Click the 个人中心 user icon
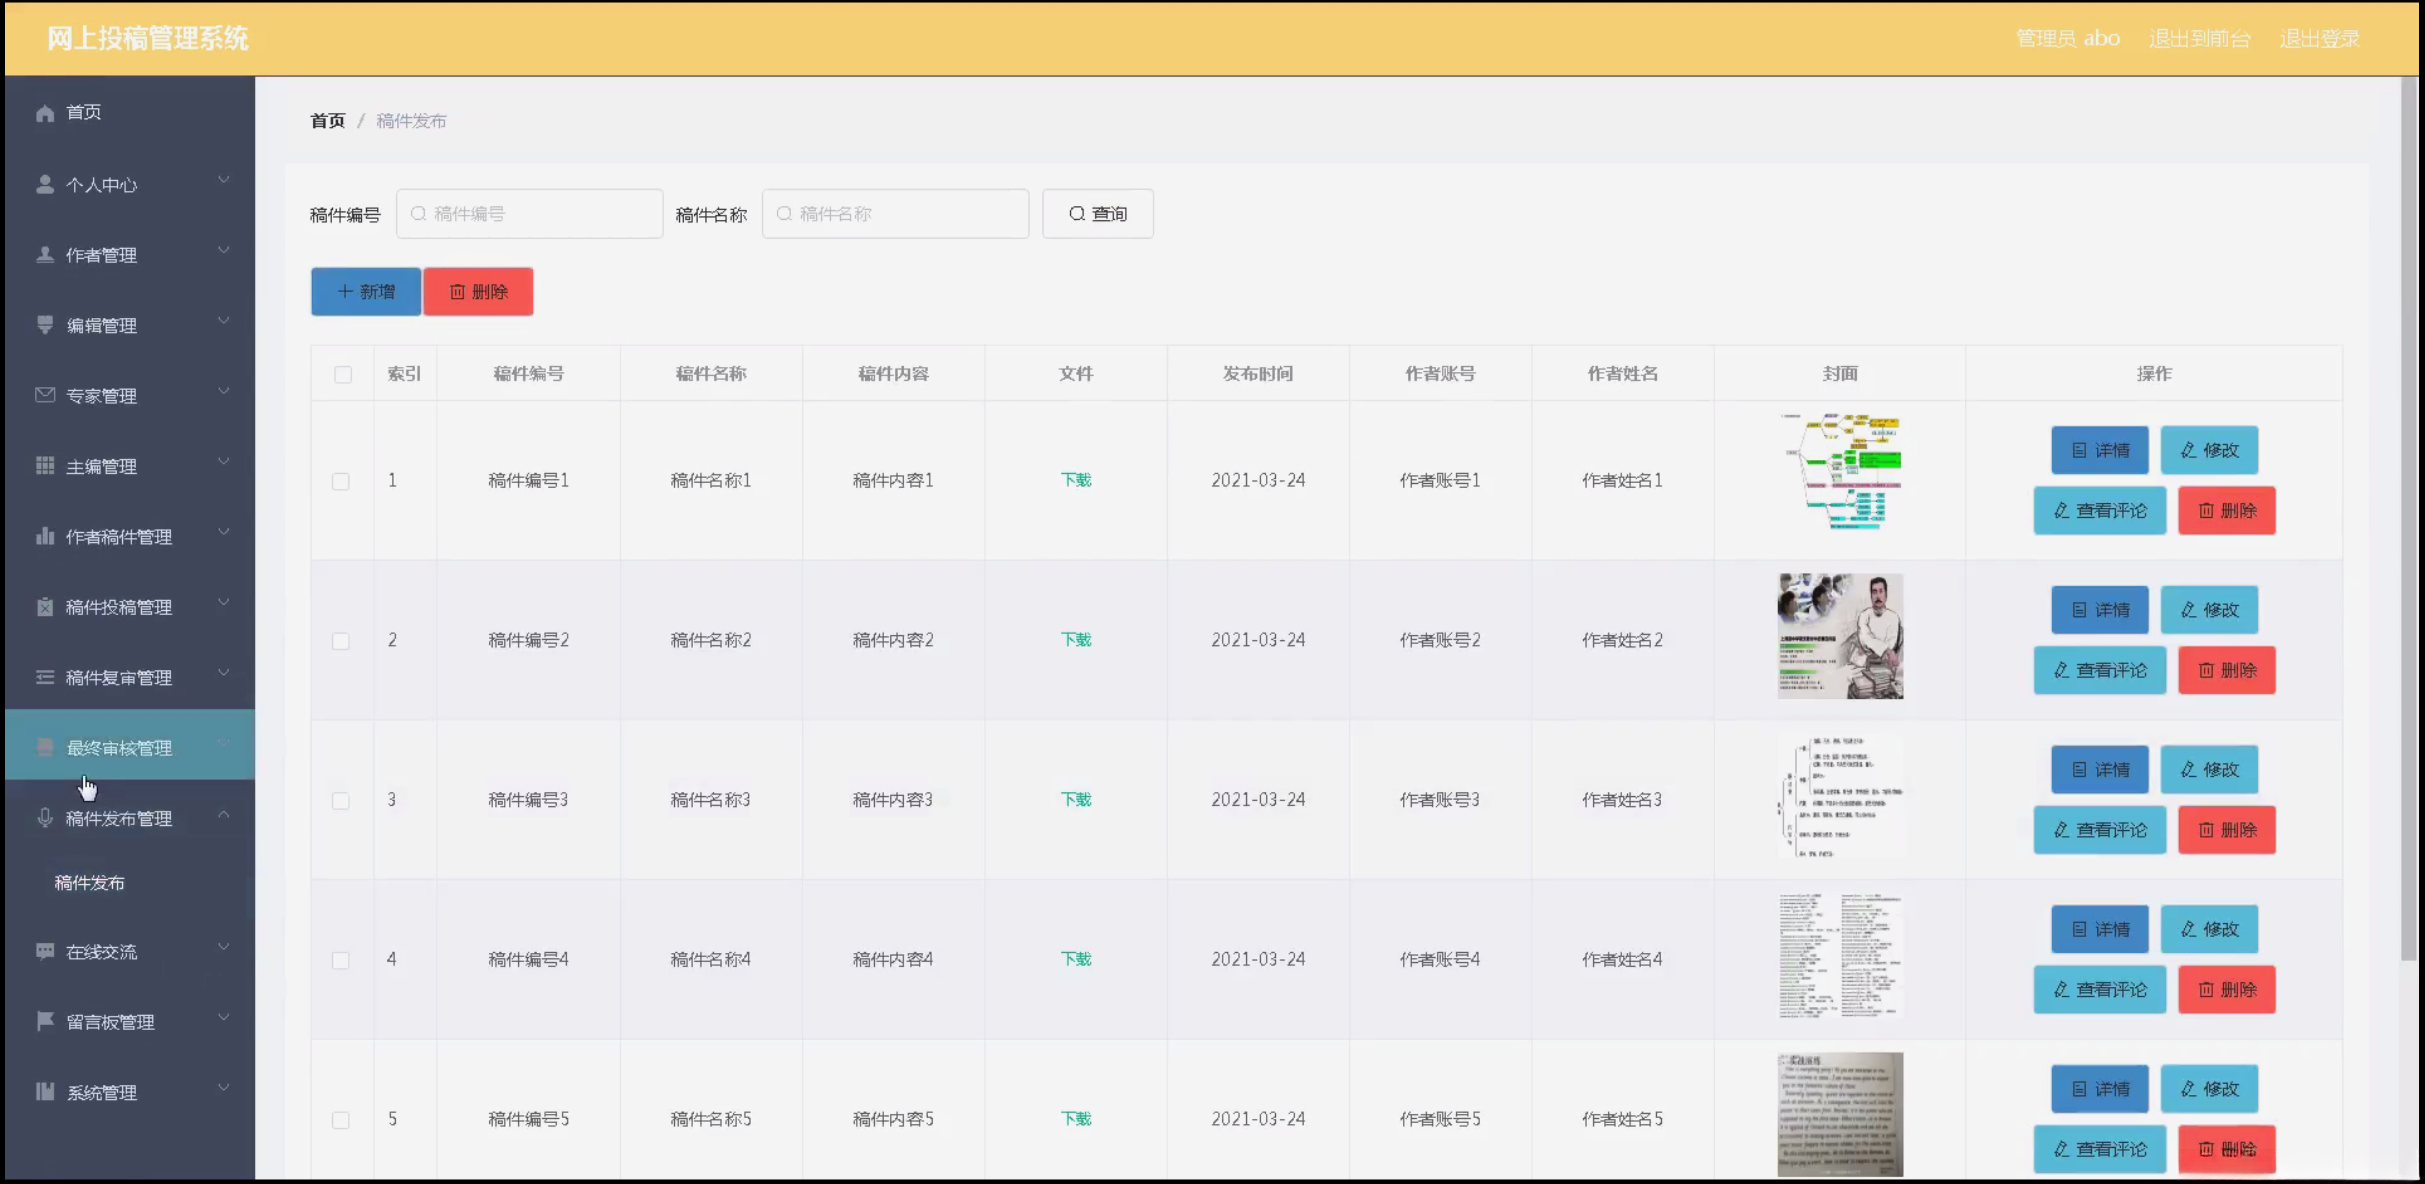 point(44,185)
